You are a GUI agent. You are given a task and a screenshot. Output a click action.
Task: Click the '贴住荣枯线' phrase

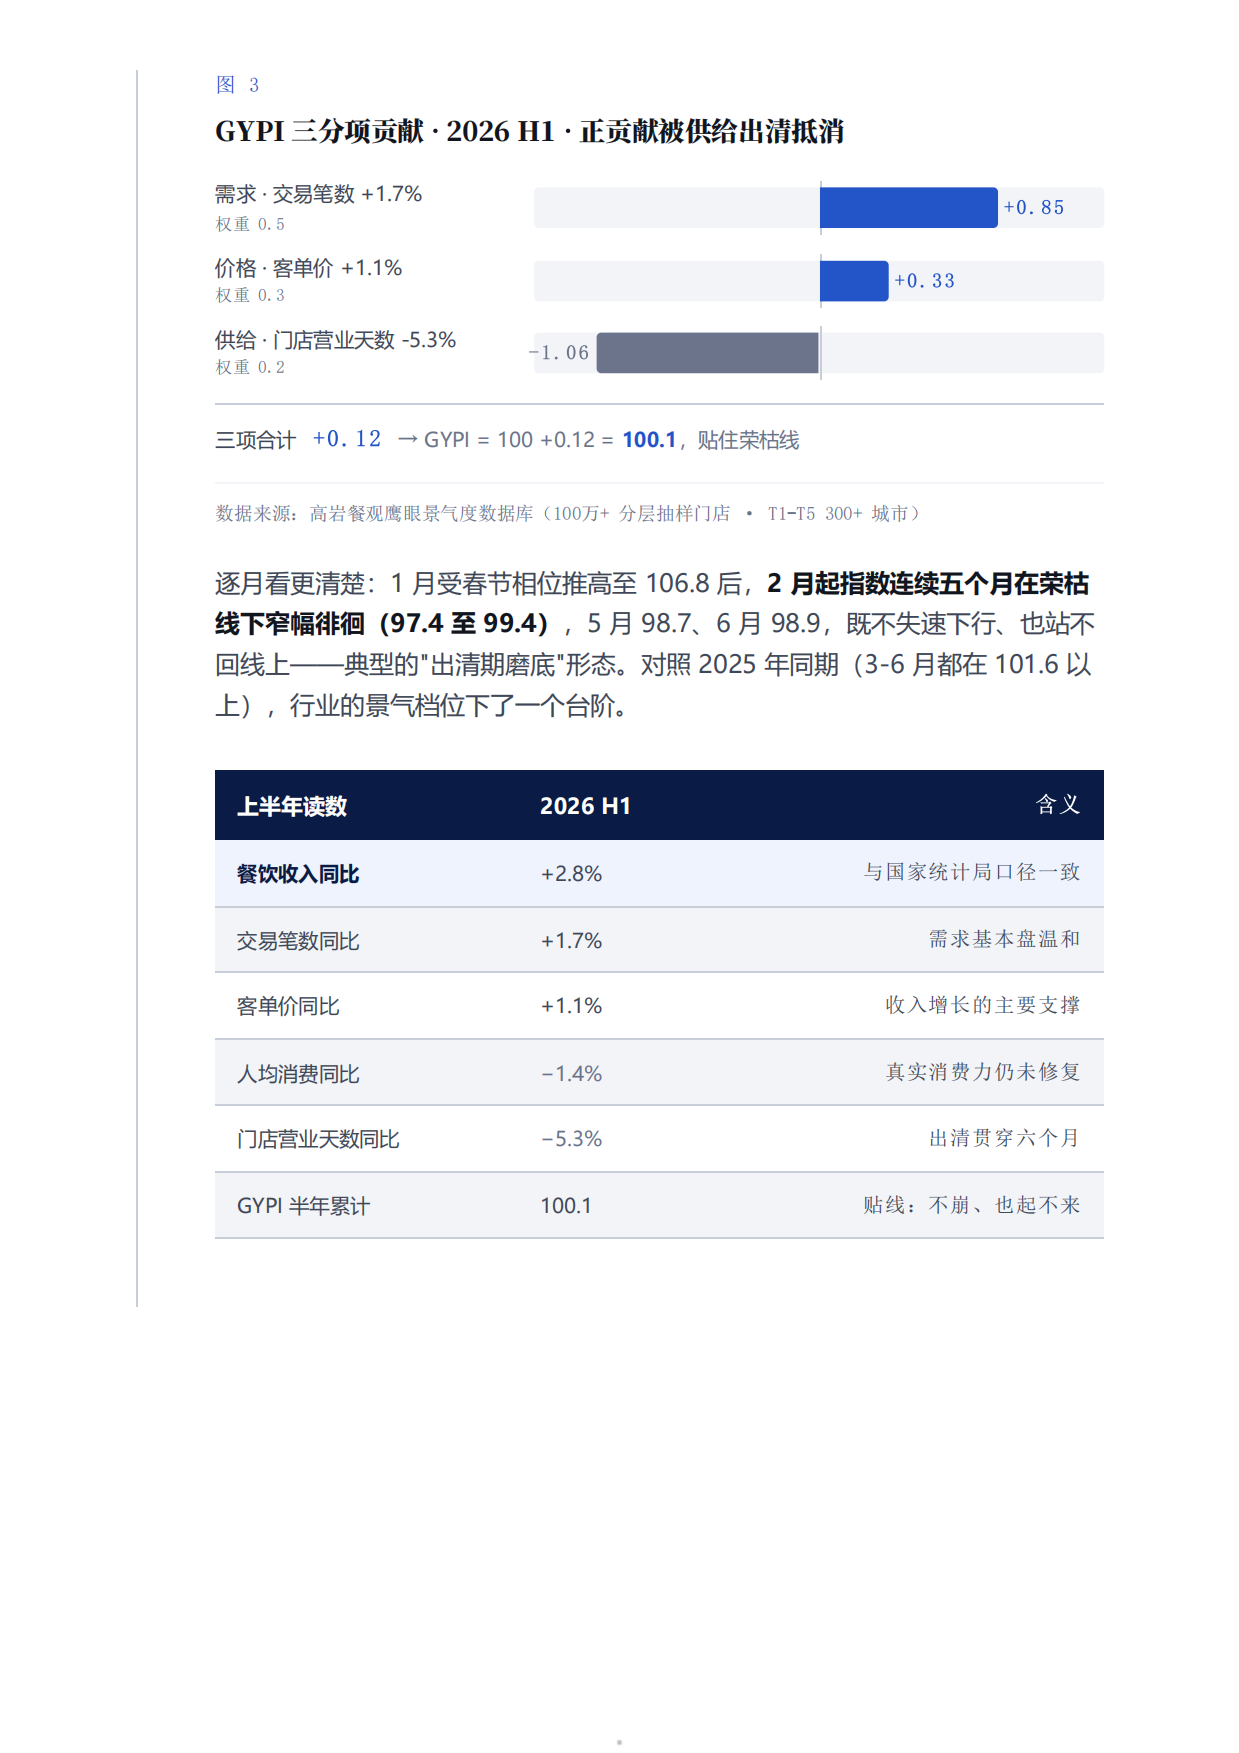[748, 440]
